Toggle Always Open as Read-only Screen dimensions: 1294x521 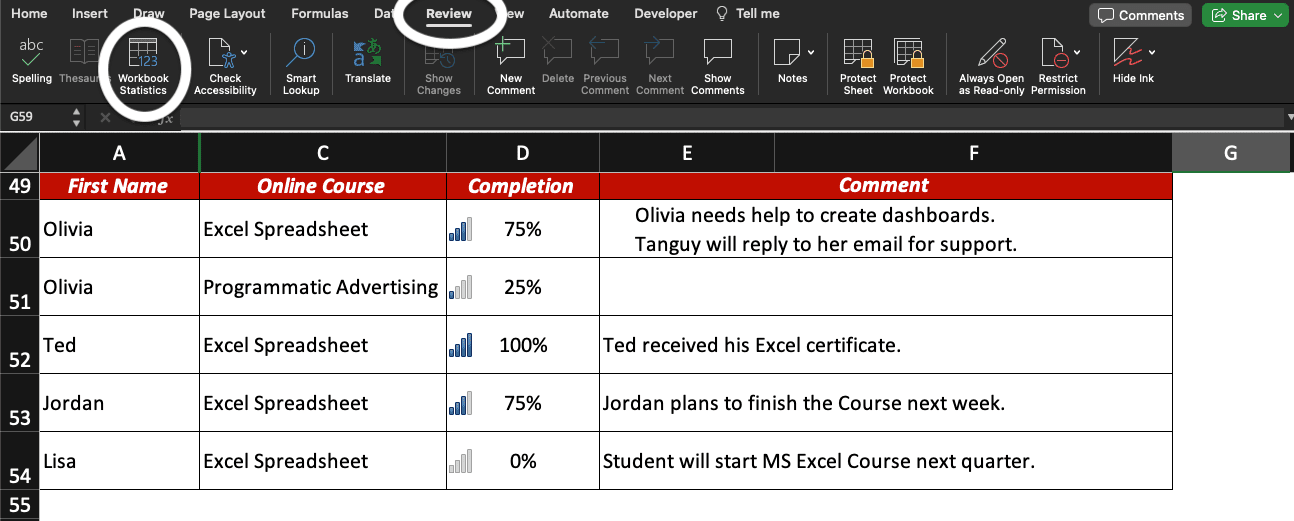coord(991,64)
